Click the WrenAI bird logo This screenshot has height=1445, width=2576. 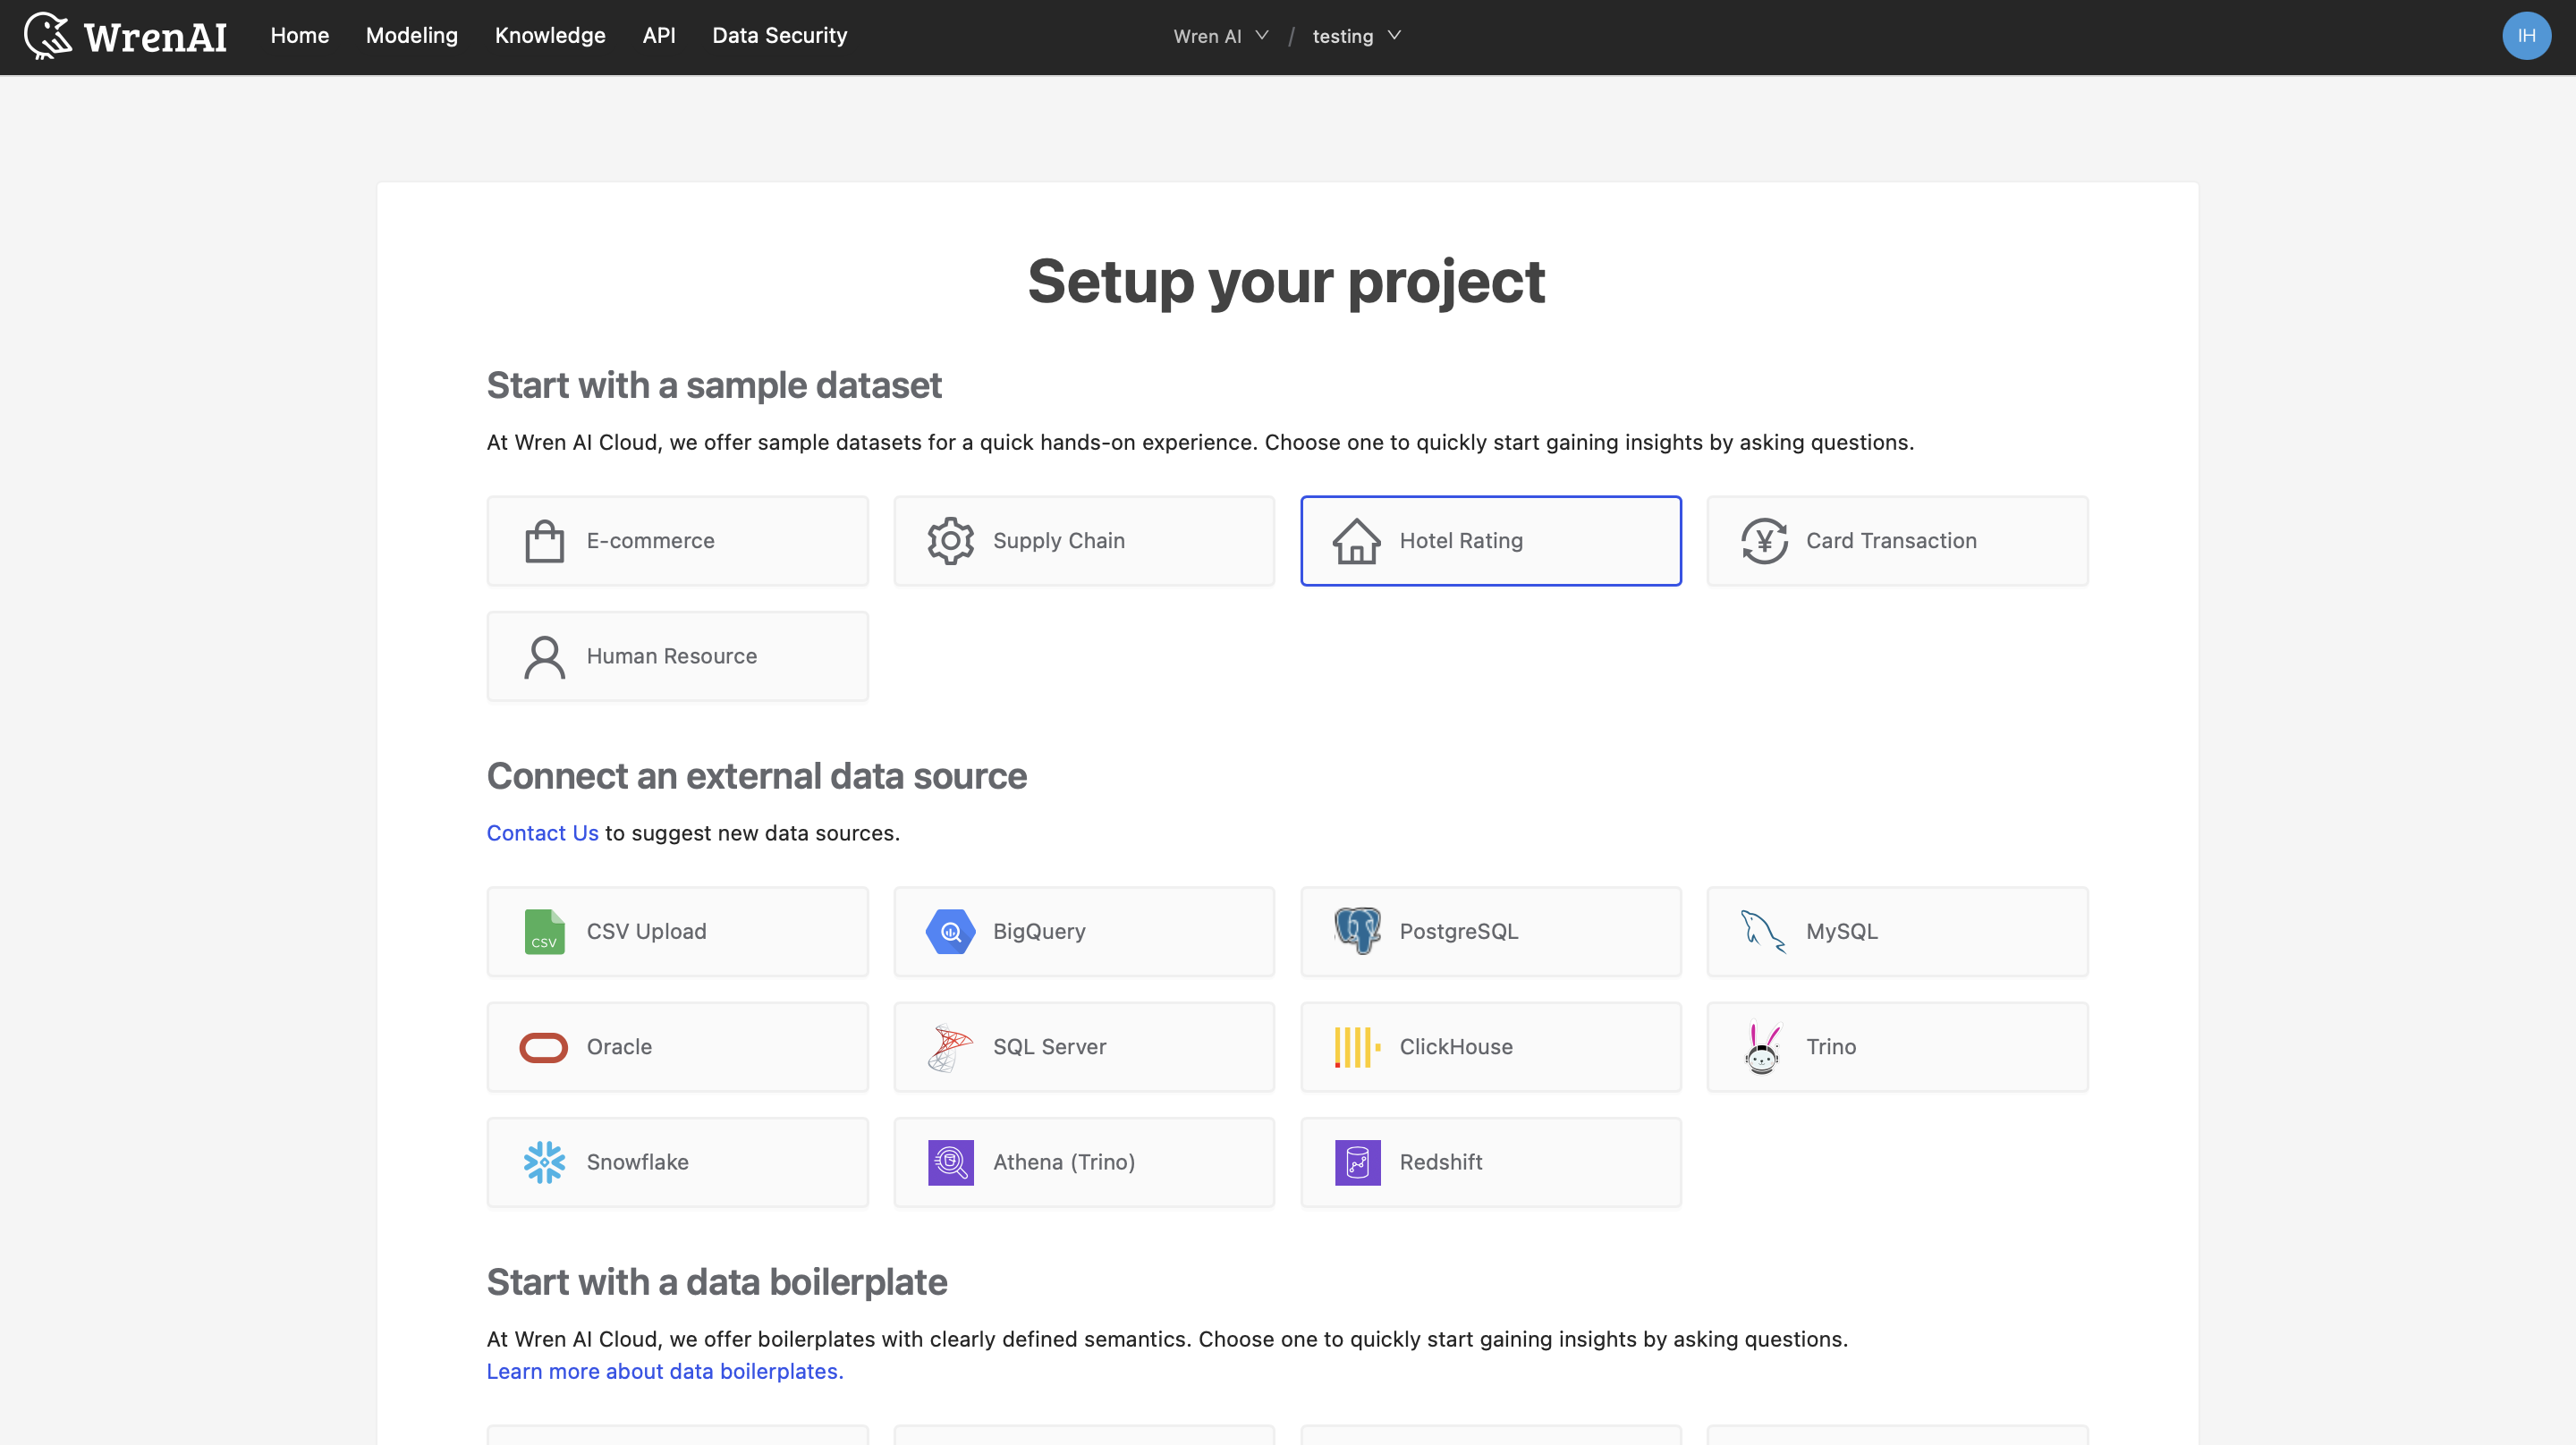coord(47,36)
